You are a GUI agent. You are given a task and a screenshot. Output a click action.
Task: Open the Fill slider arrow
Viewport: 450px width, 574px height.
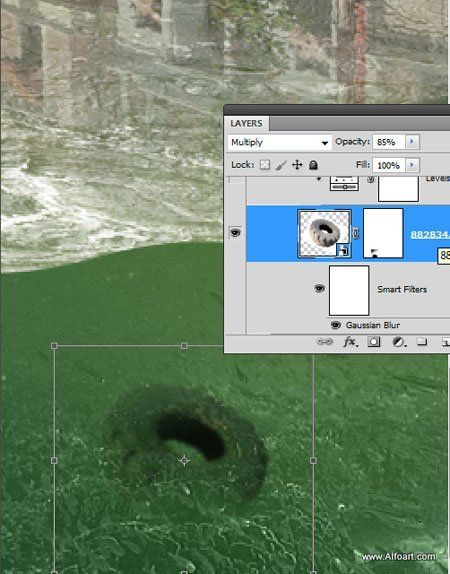click(x=412, y=165)
